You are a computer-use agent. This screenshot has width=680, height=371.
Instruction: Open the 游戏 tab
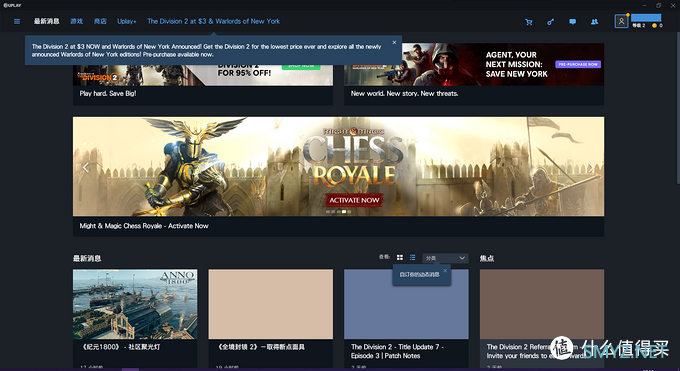click(76, 21)
